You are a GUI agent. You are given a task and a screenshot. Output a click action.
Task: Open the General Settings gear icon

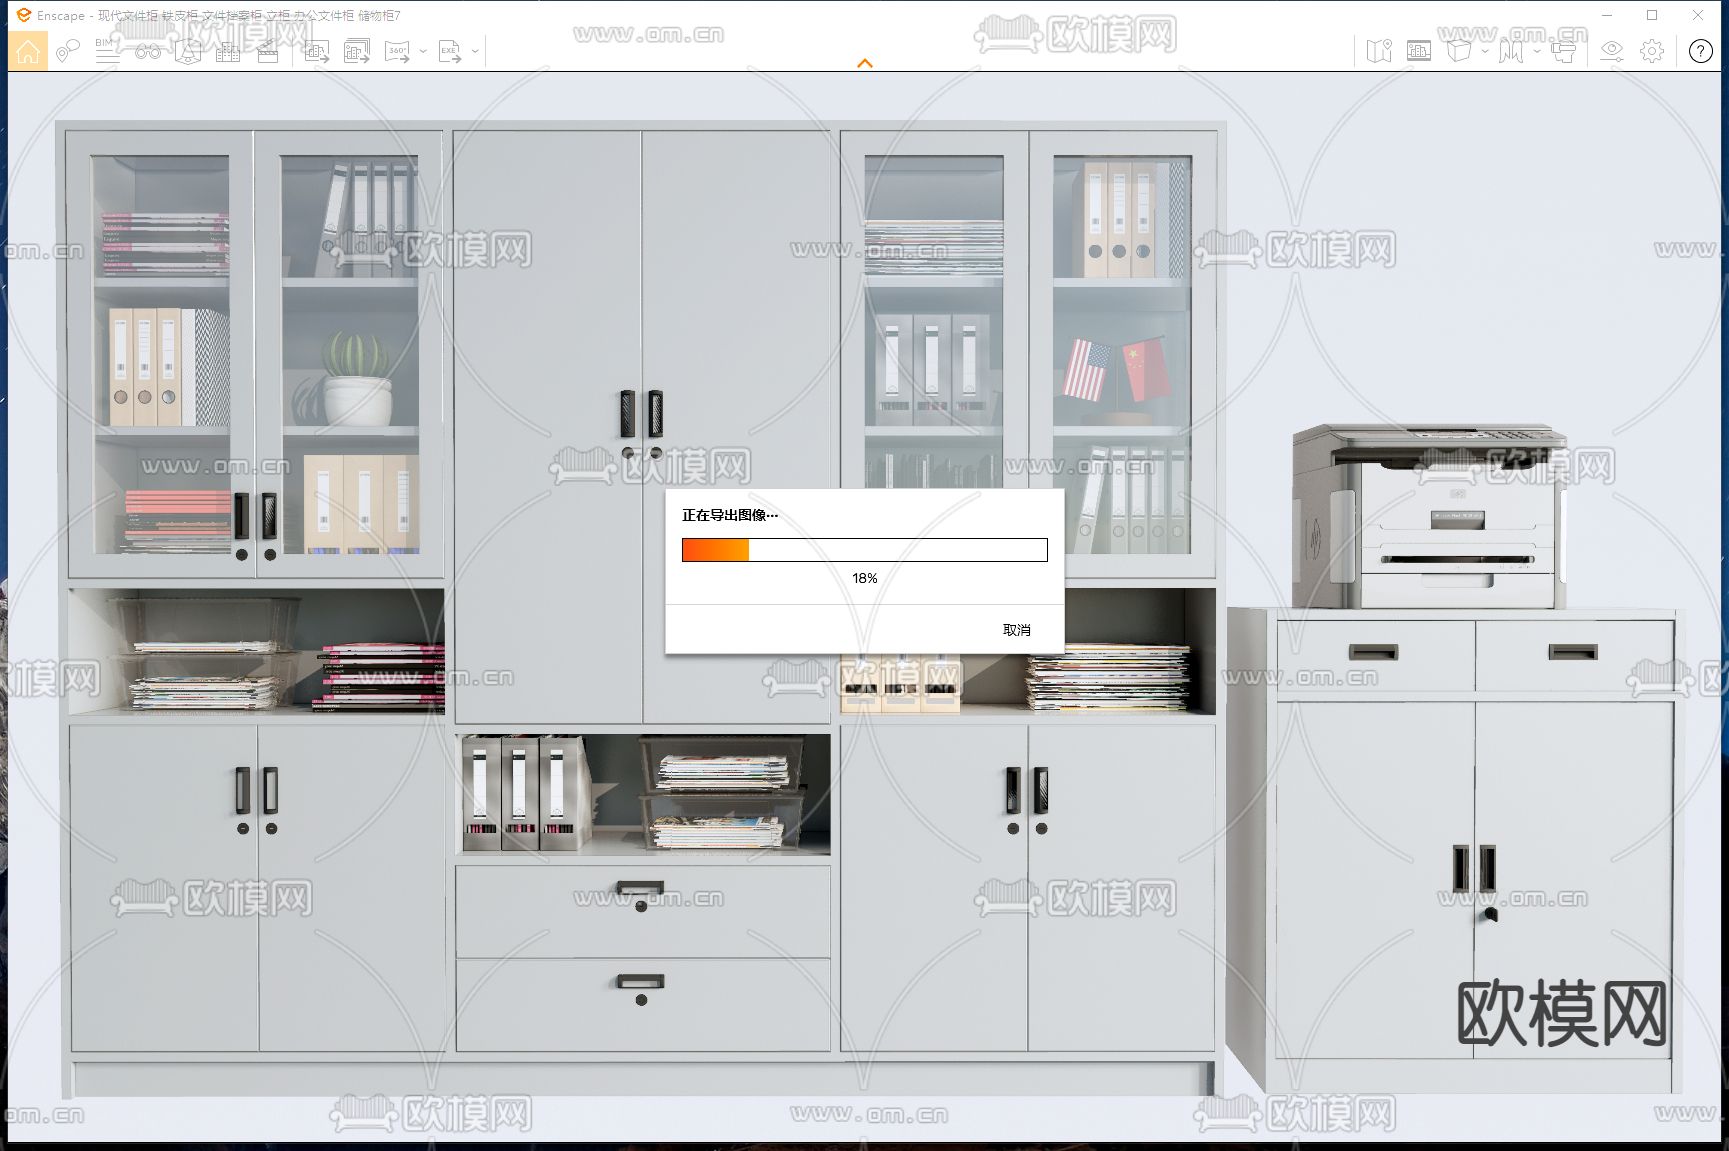1652,51
